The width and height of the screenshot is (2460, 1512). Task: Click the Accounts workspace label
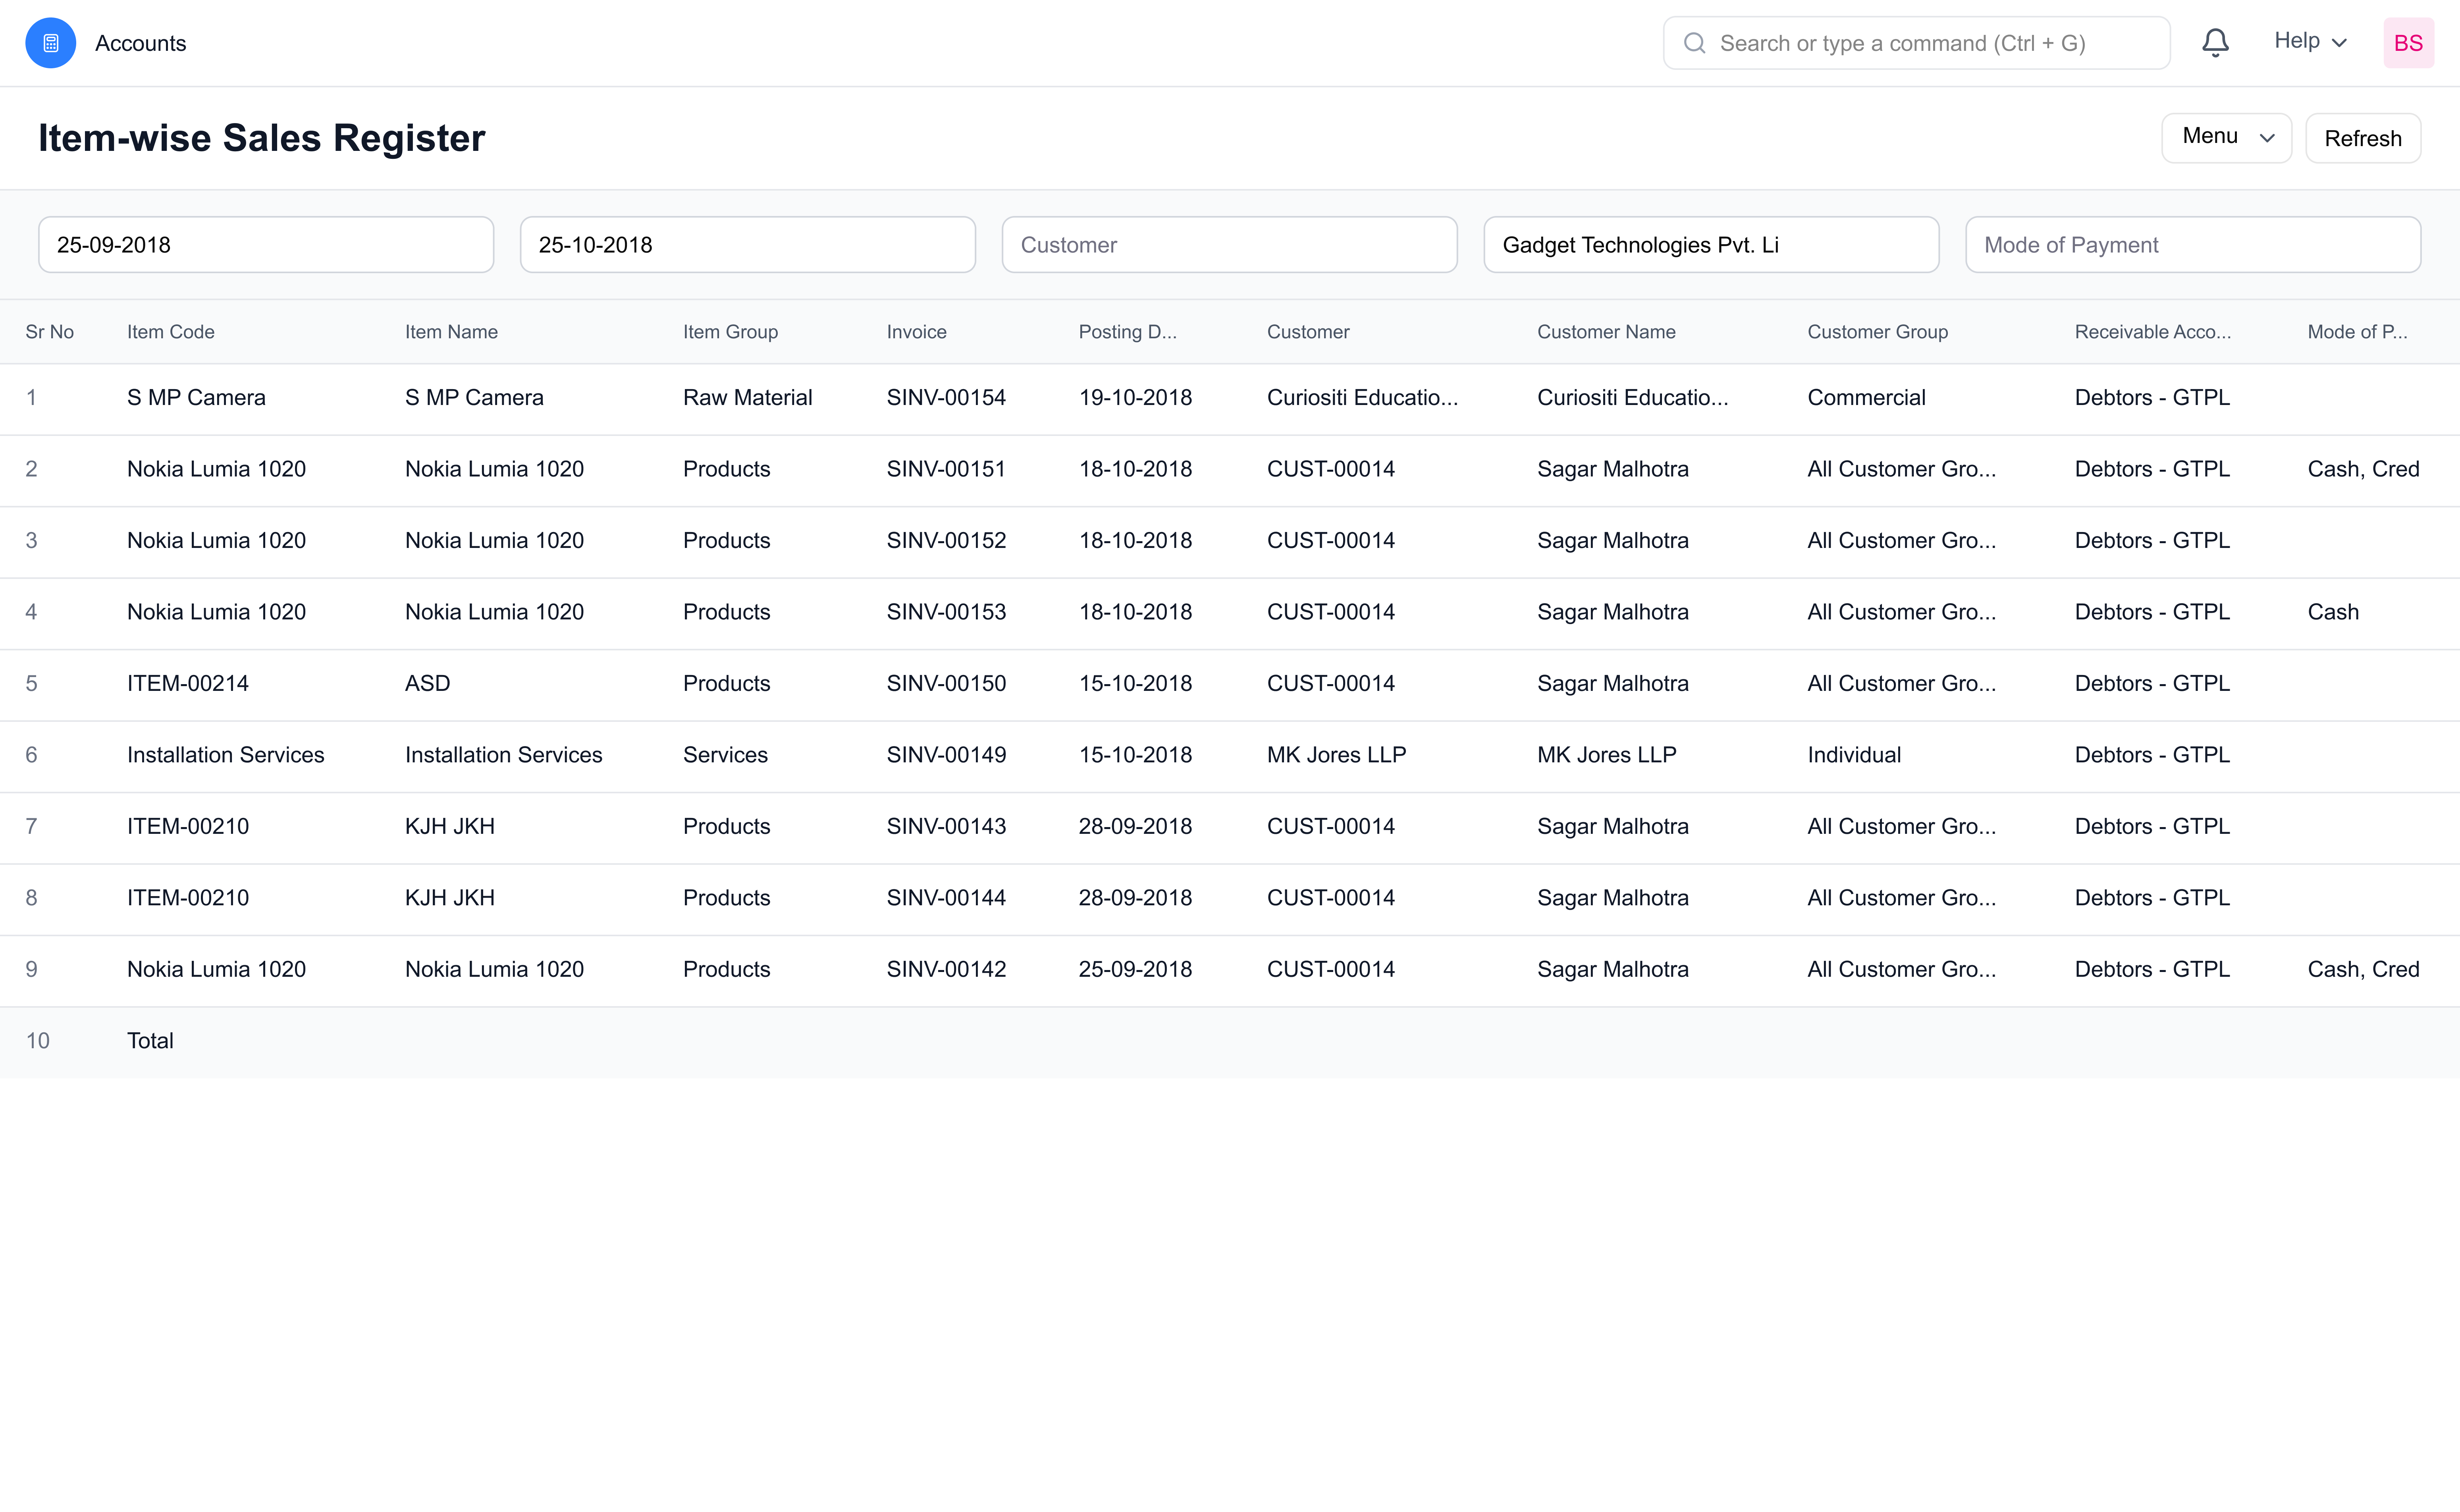[x=140, y=43]
